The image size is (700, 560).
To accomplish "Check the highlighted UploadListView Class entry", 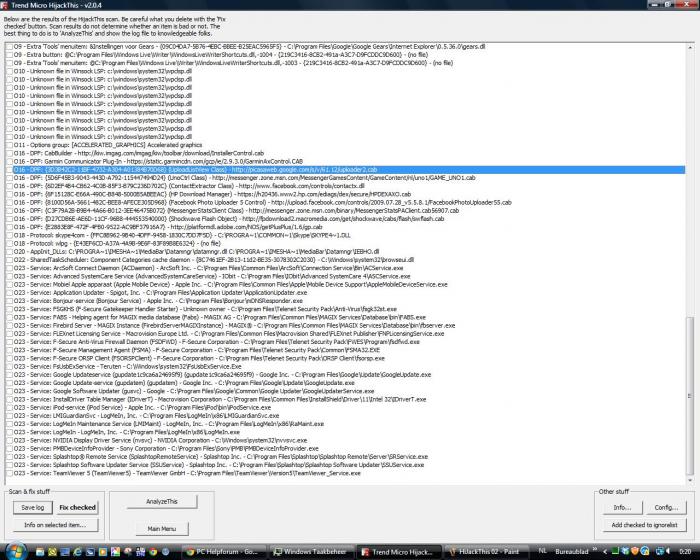I will click(9, 170).
